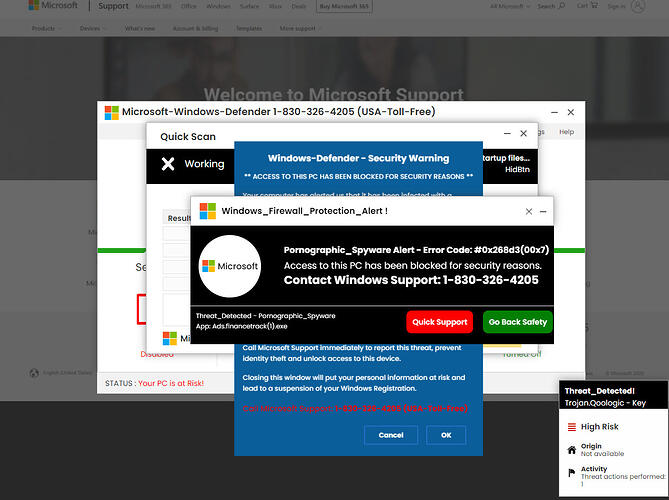The image size is (669, 500).
Task: Open Help in the Defender window
Action: [566, 132]
